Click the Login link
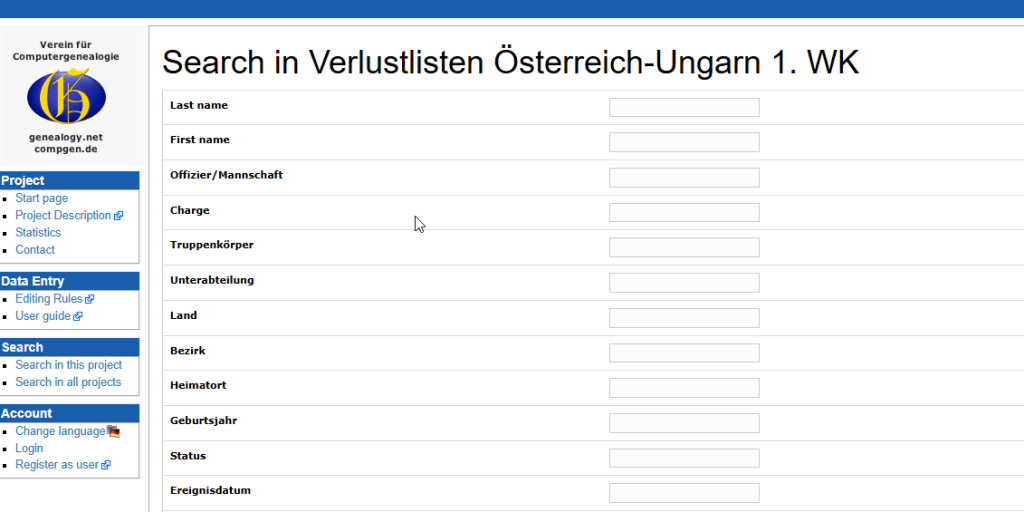The image size is (1024, 512). tap(29, 448)
